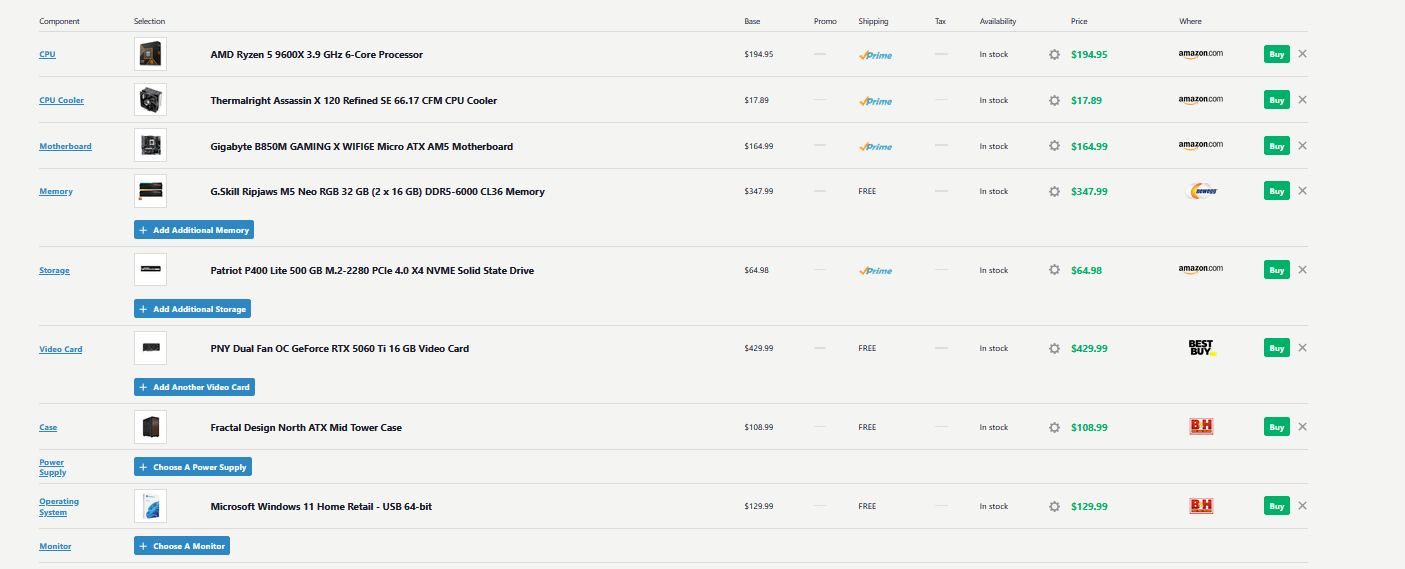Open settings gear for Thermalright CPU cooler row
The image size is (1405, 569).
1054,100
